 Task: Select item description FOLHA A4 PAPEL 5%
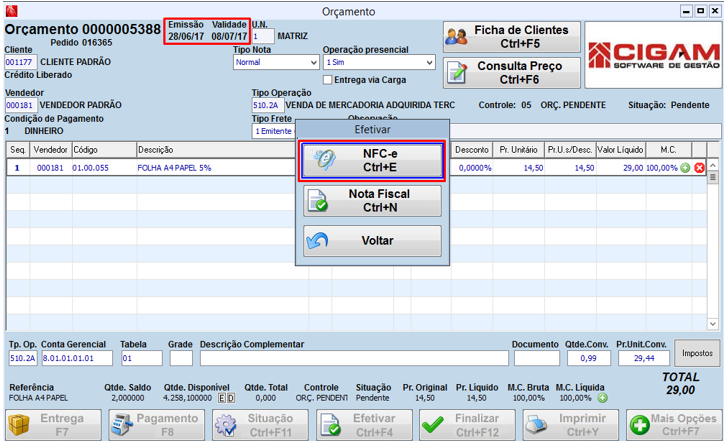tap(174, 168)
